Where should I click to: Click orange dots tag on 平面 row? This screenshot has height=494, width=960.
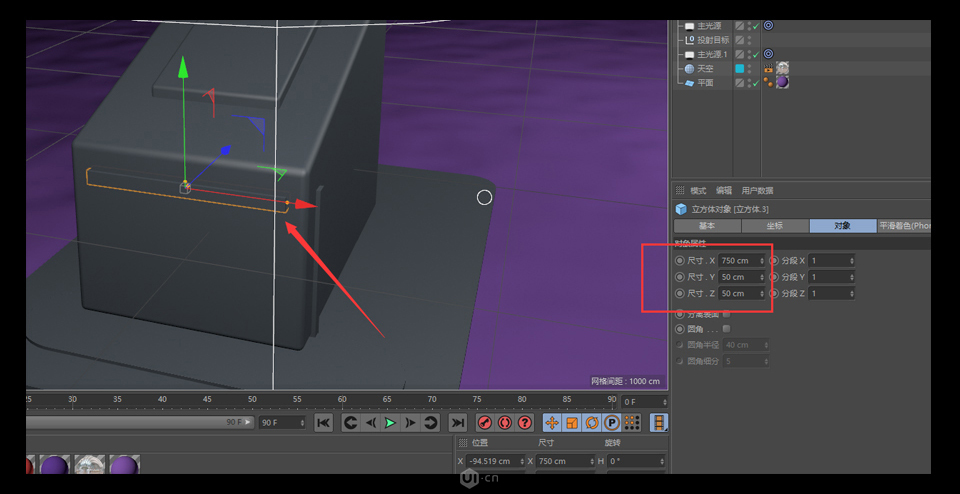(x=768, y=83)
